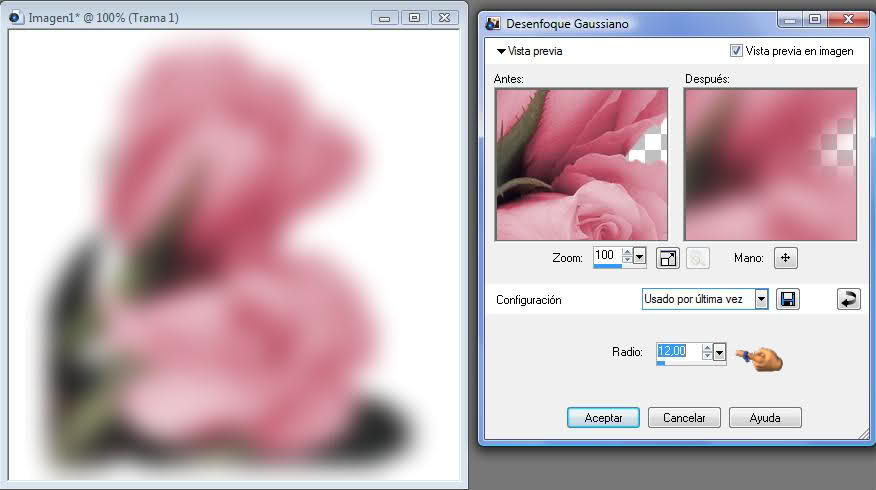
Task: Click the Desenfoque Gaussiano title bar icon
Action: (493, 23)
